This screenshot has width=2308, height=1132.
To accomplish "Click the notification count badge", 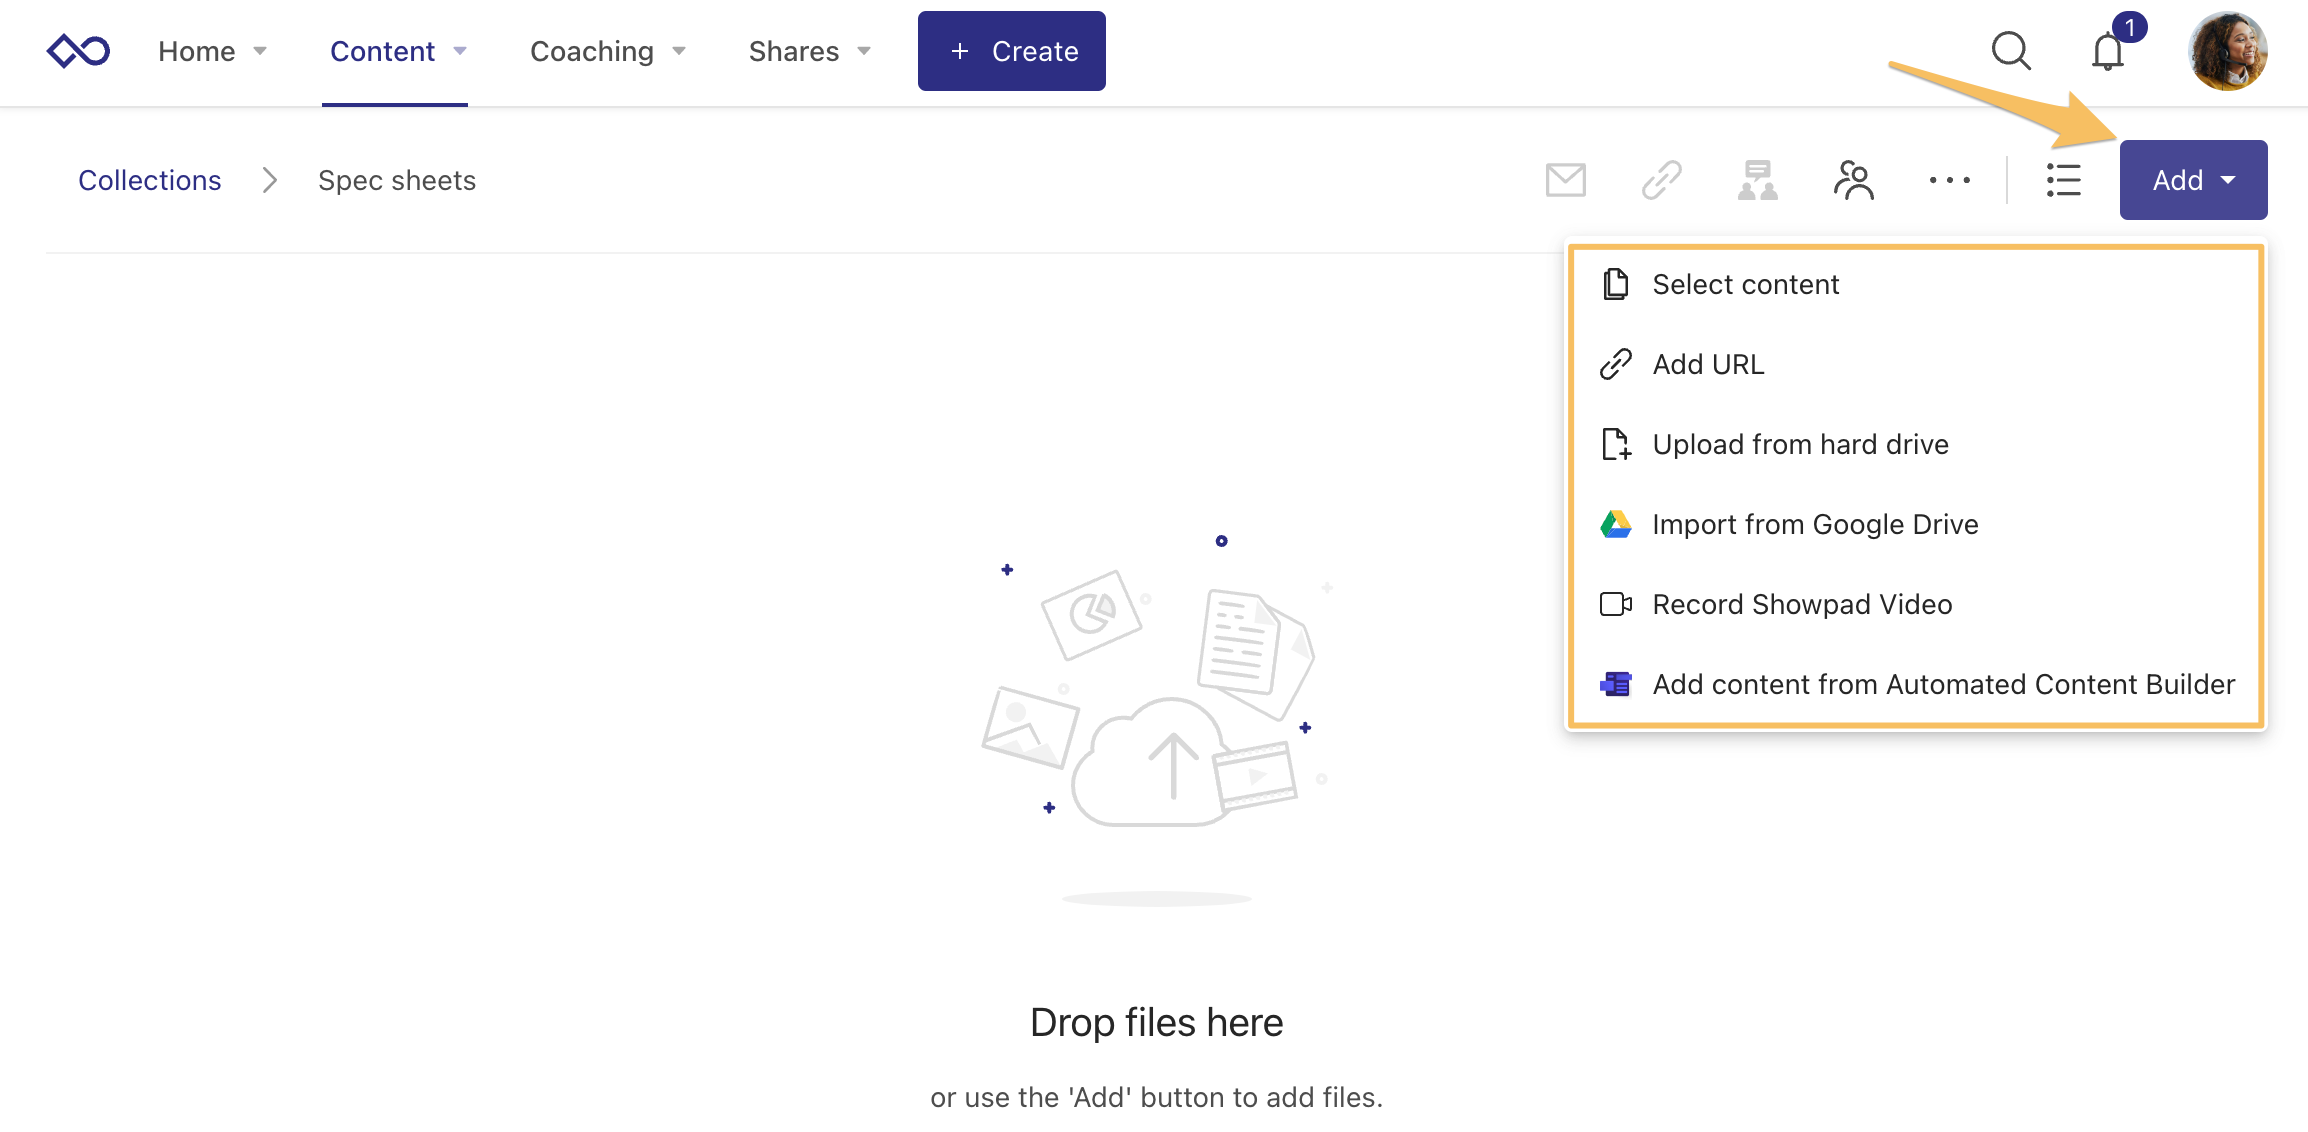I will tap(2130, 27).
